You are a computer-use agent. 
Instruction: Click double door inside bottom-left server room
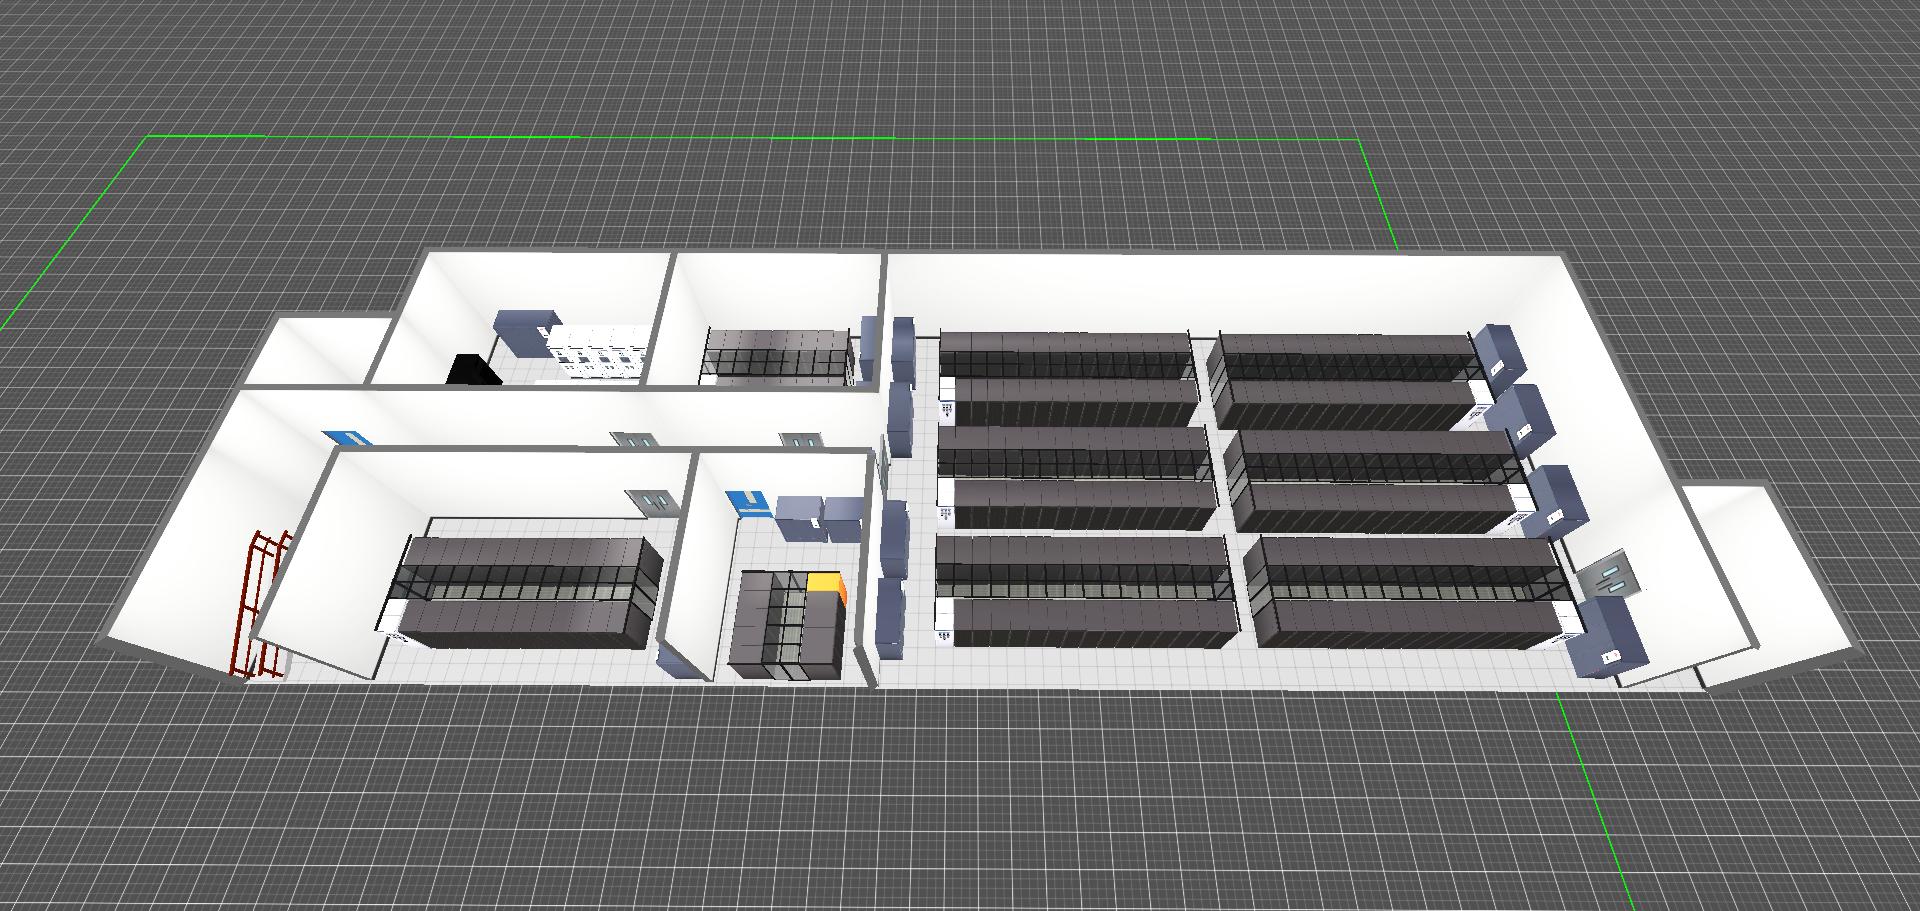[x=643, y=502]
